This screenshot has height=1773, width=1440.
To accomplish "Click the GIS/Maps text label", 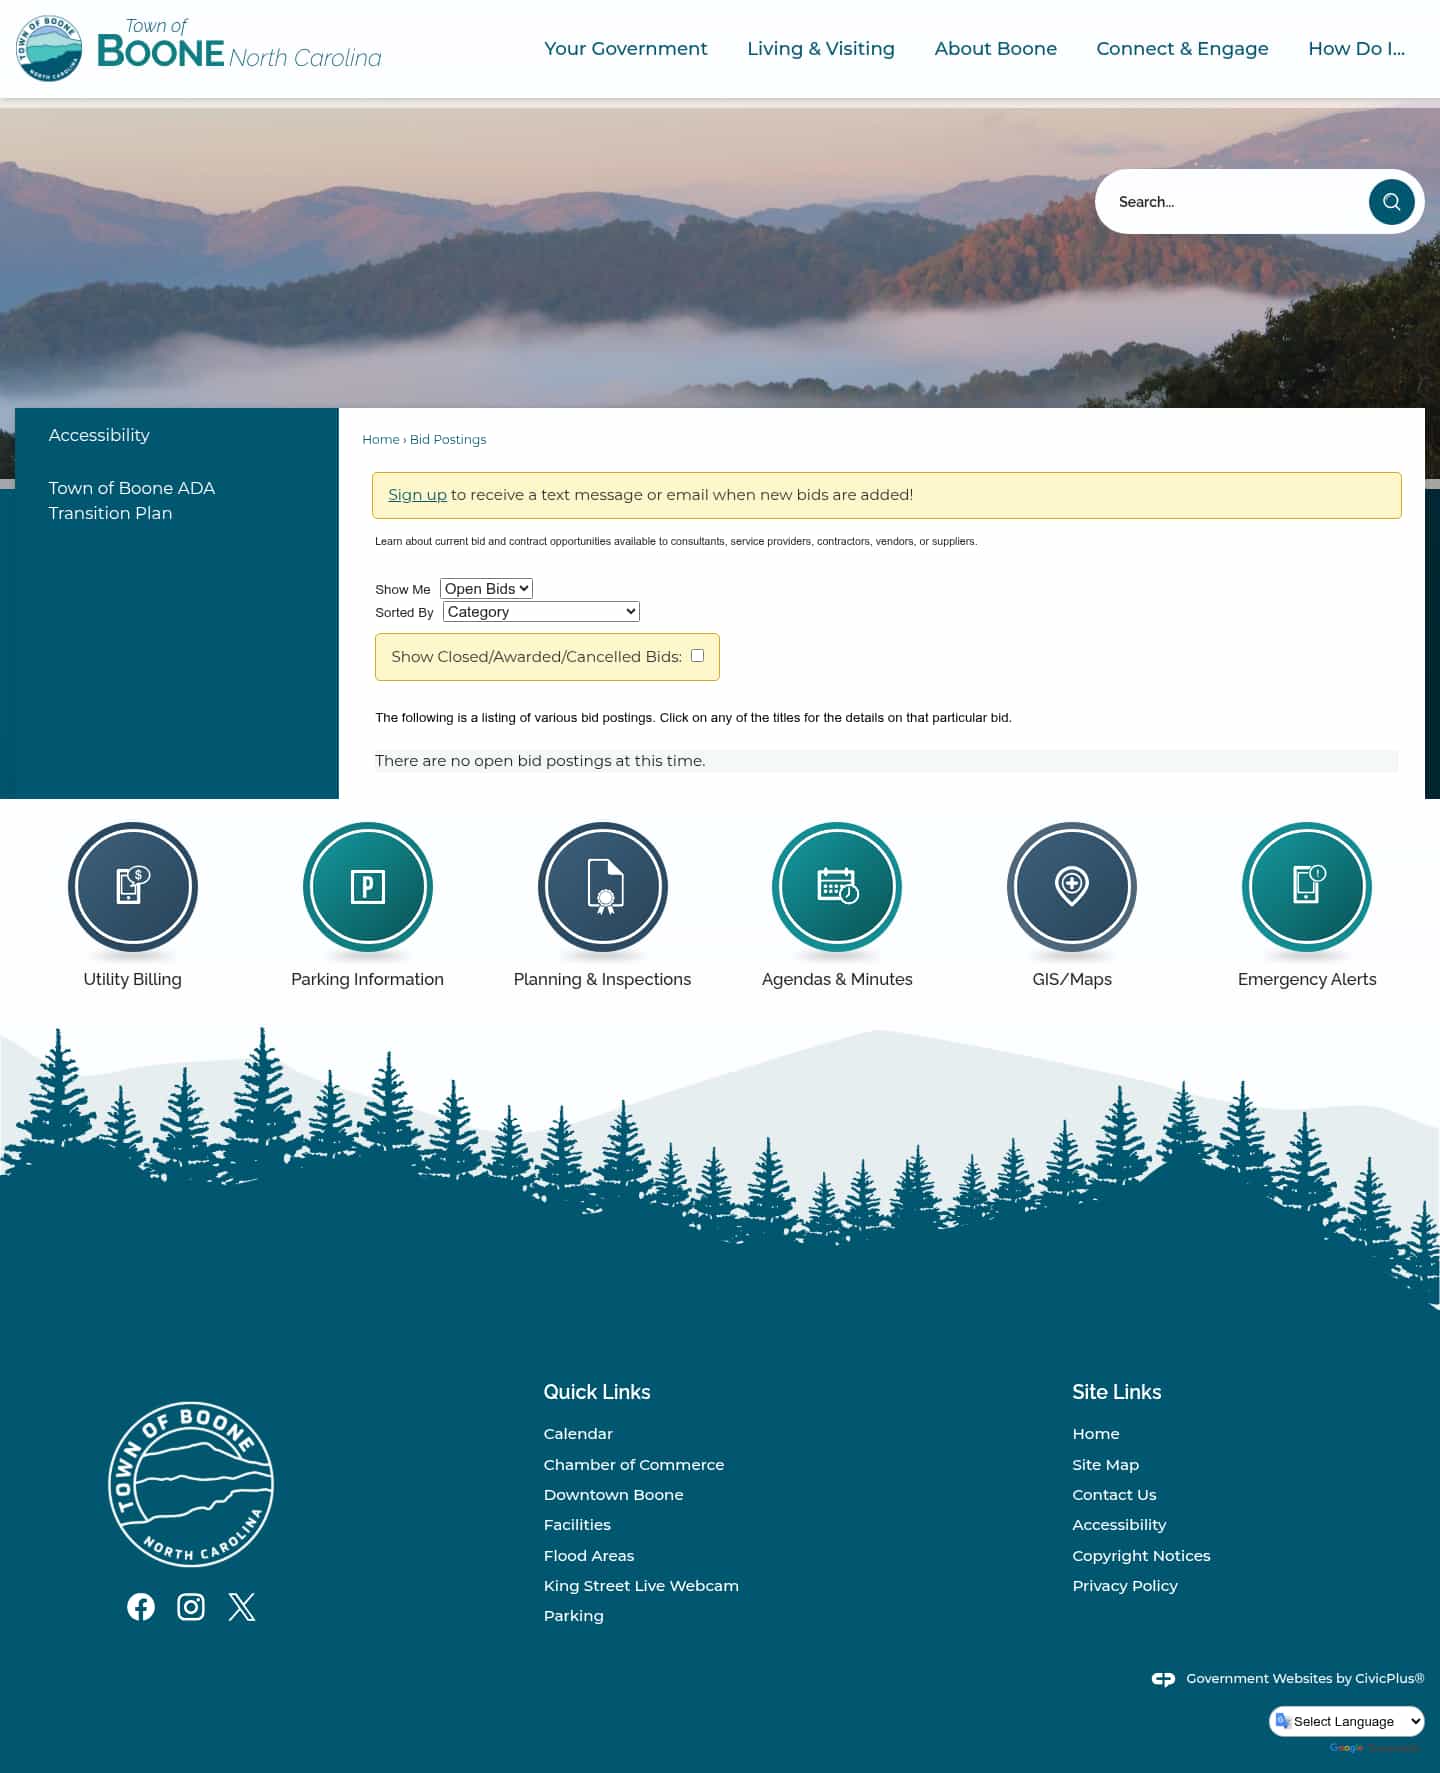I will pyautogui.click(x=1072, y=979).
